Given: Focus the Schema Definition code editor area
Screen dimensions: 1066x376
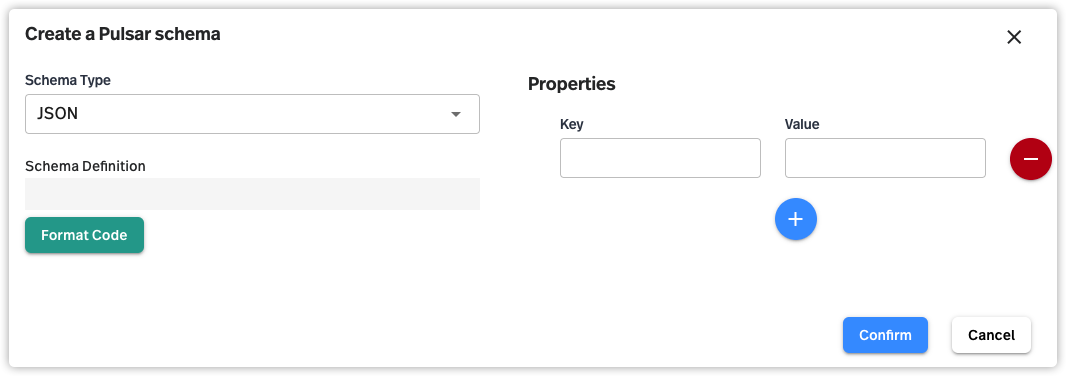Looking at the screenshot, I should click(252, 194).
